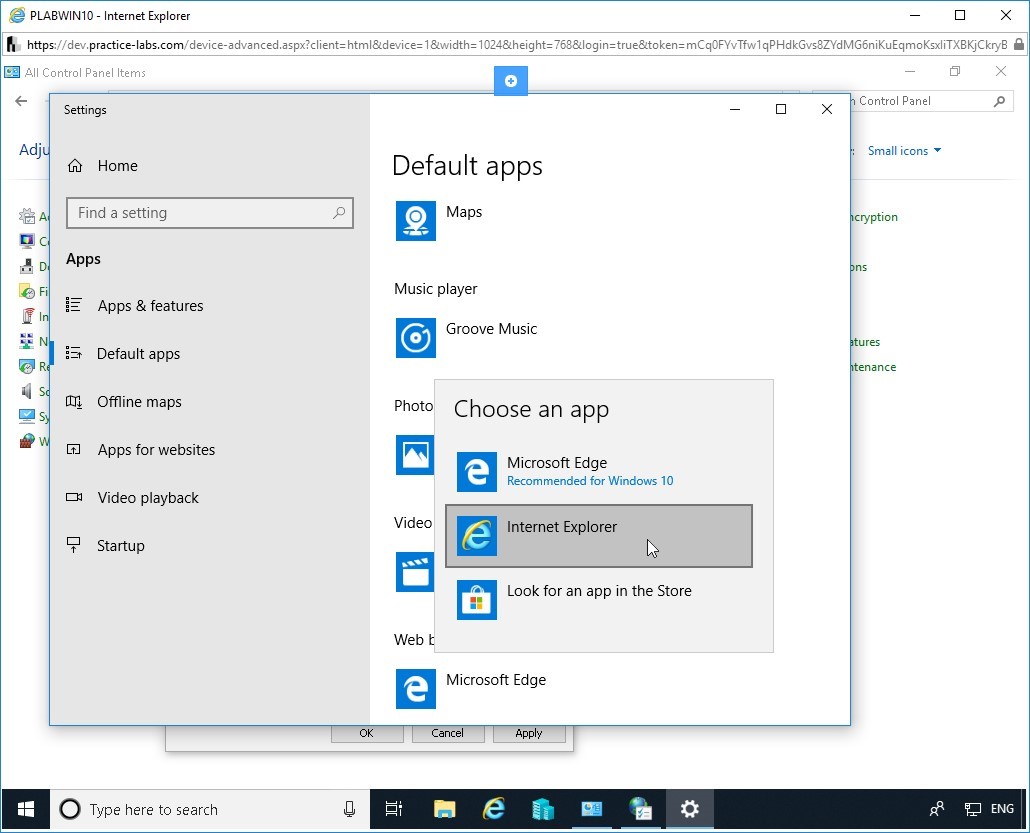
Task: Click the Internet Explorer address bar URL
Action: 517,45
